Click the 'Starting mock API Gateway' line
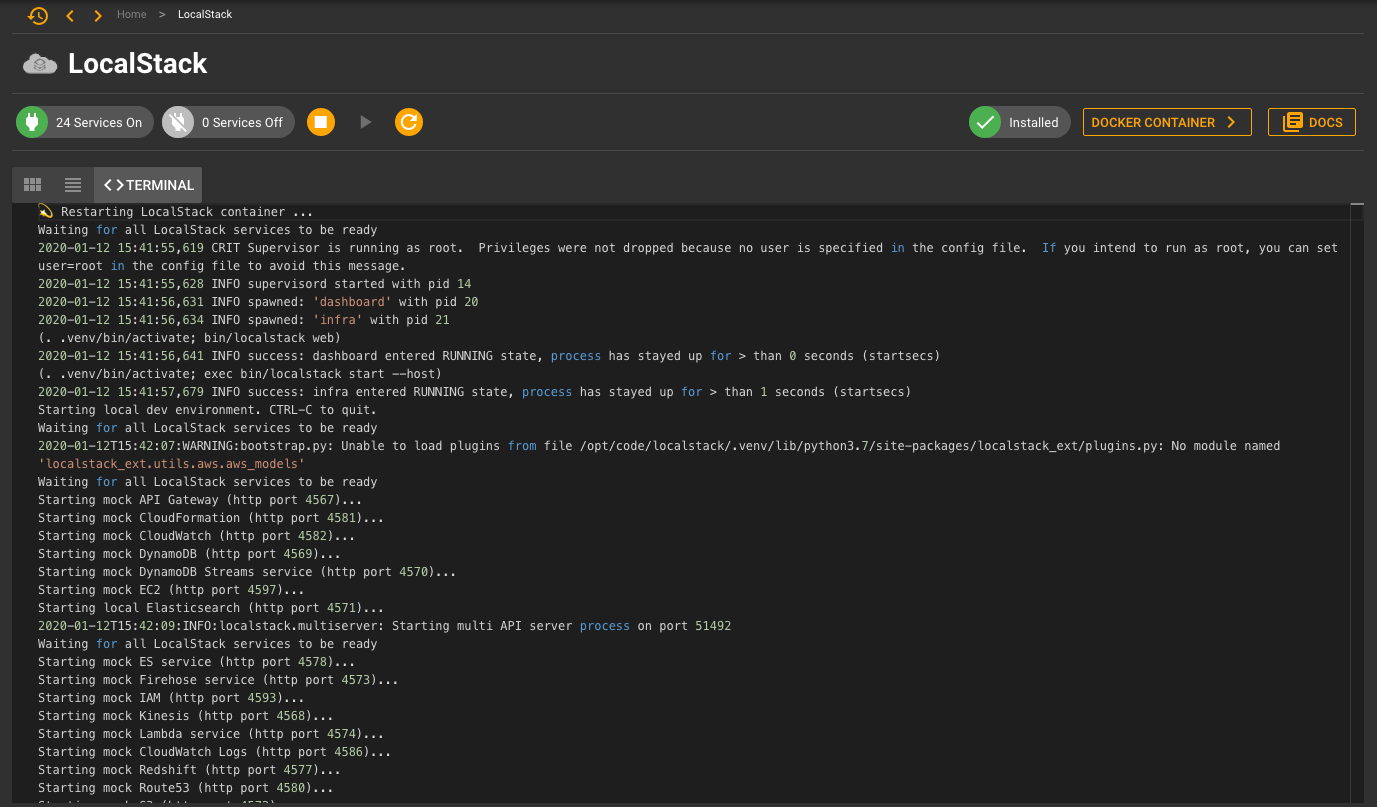 (200, 500)
